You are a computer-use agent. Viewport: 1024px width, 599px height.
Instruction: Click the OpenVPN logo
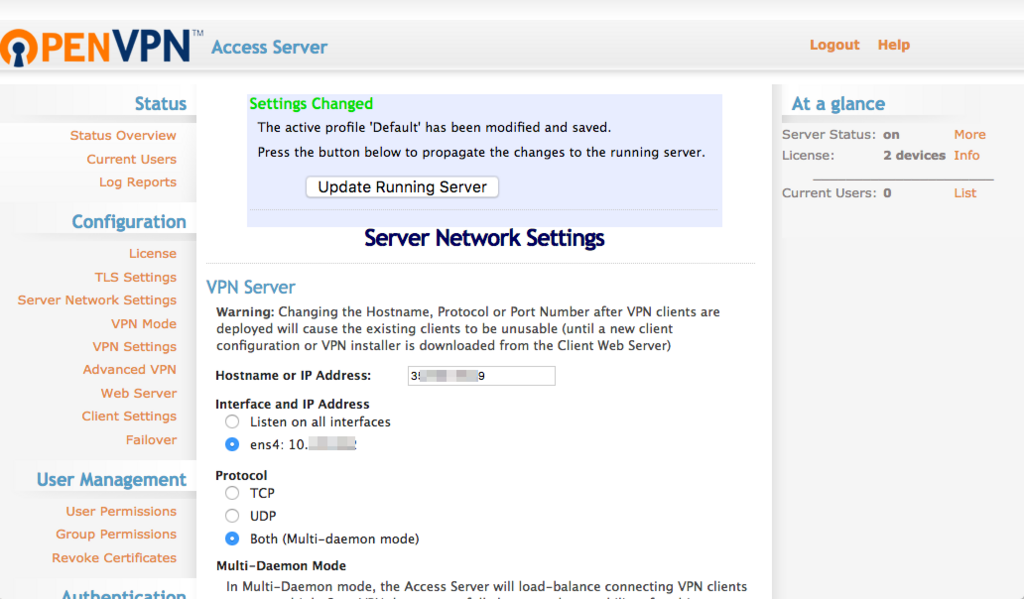click(x=101, y=46)
